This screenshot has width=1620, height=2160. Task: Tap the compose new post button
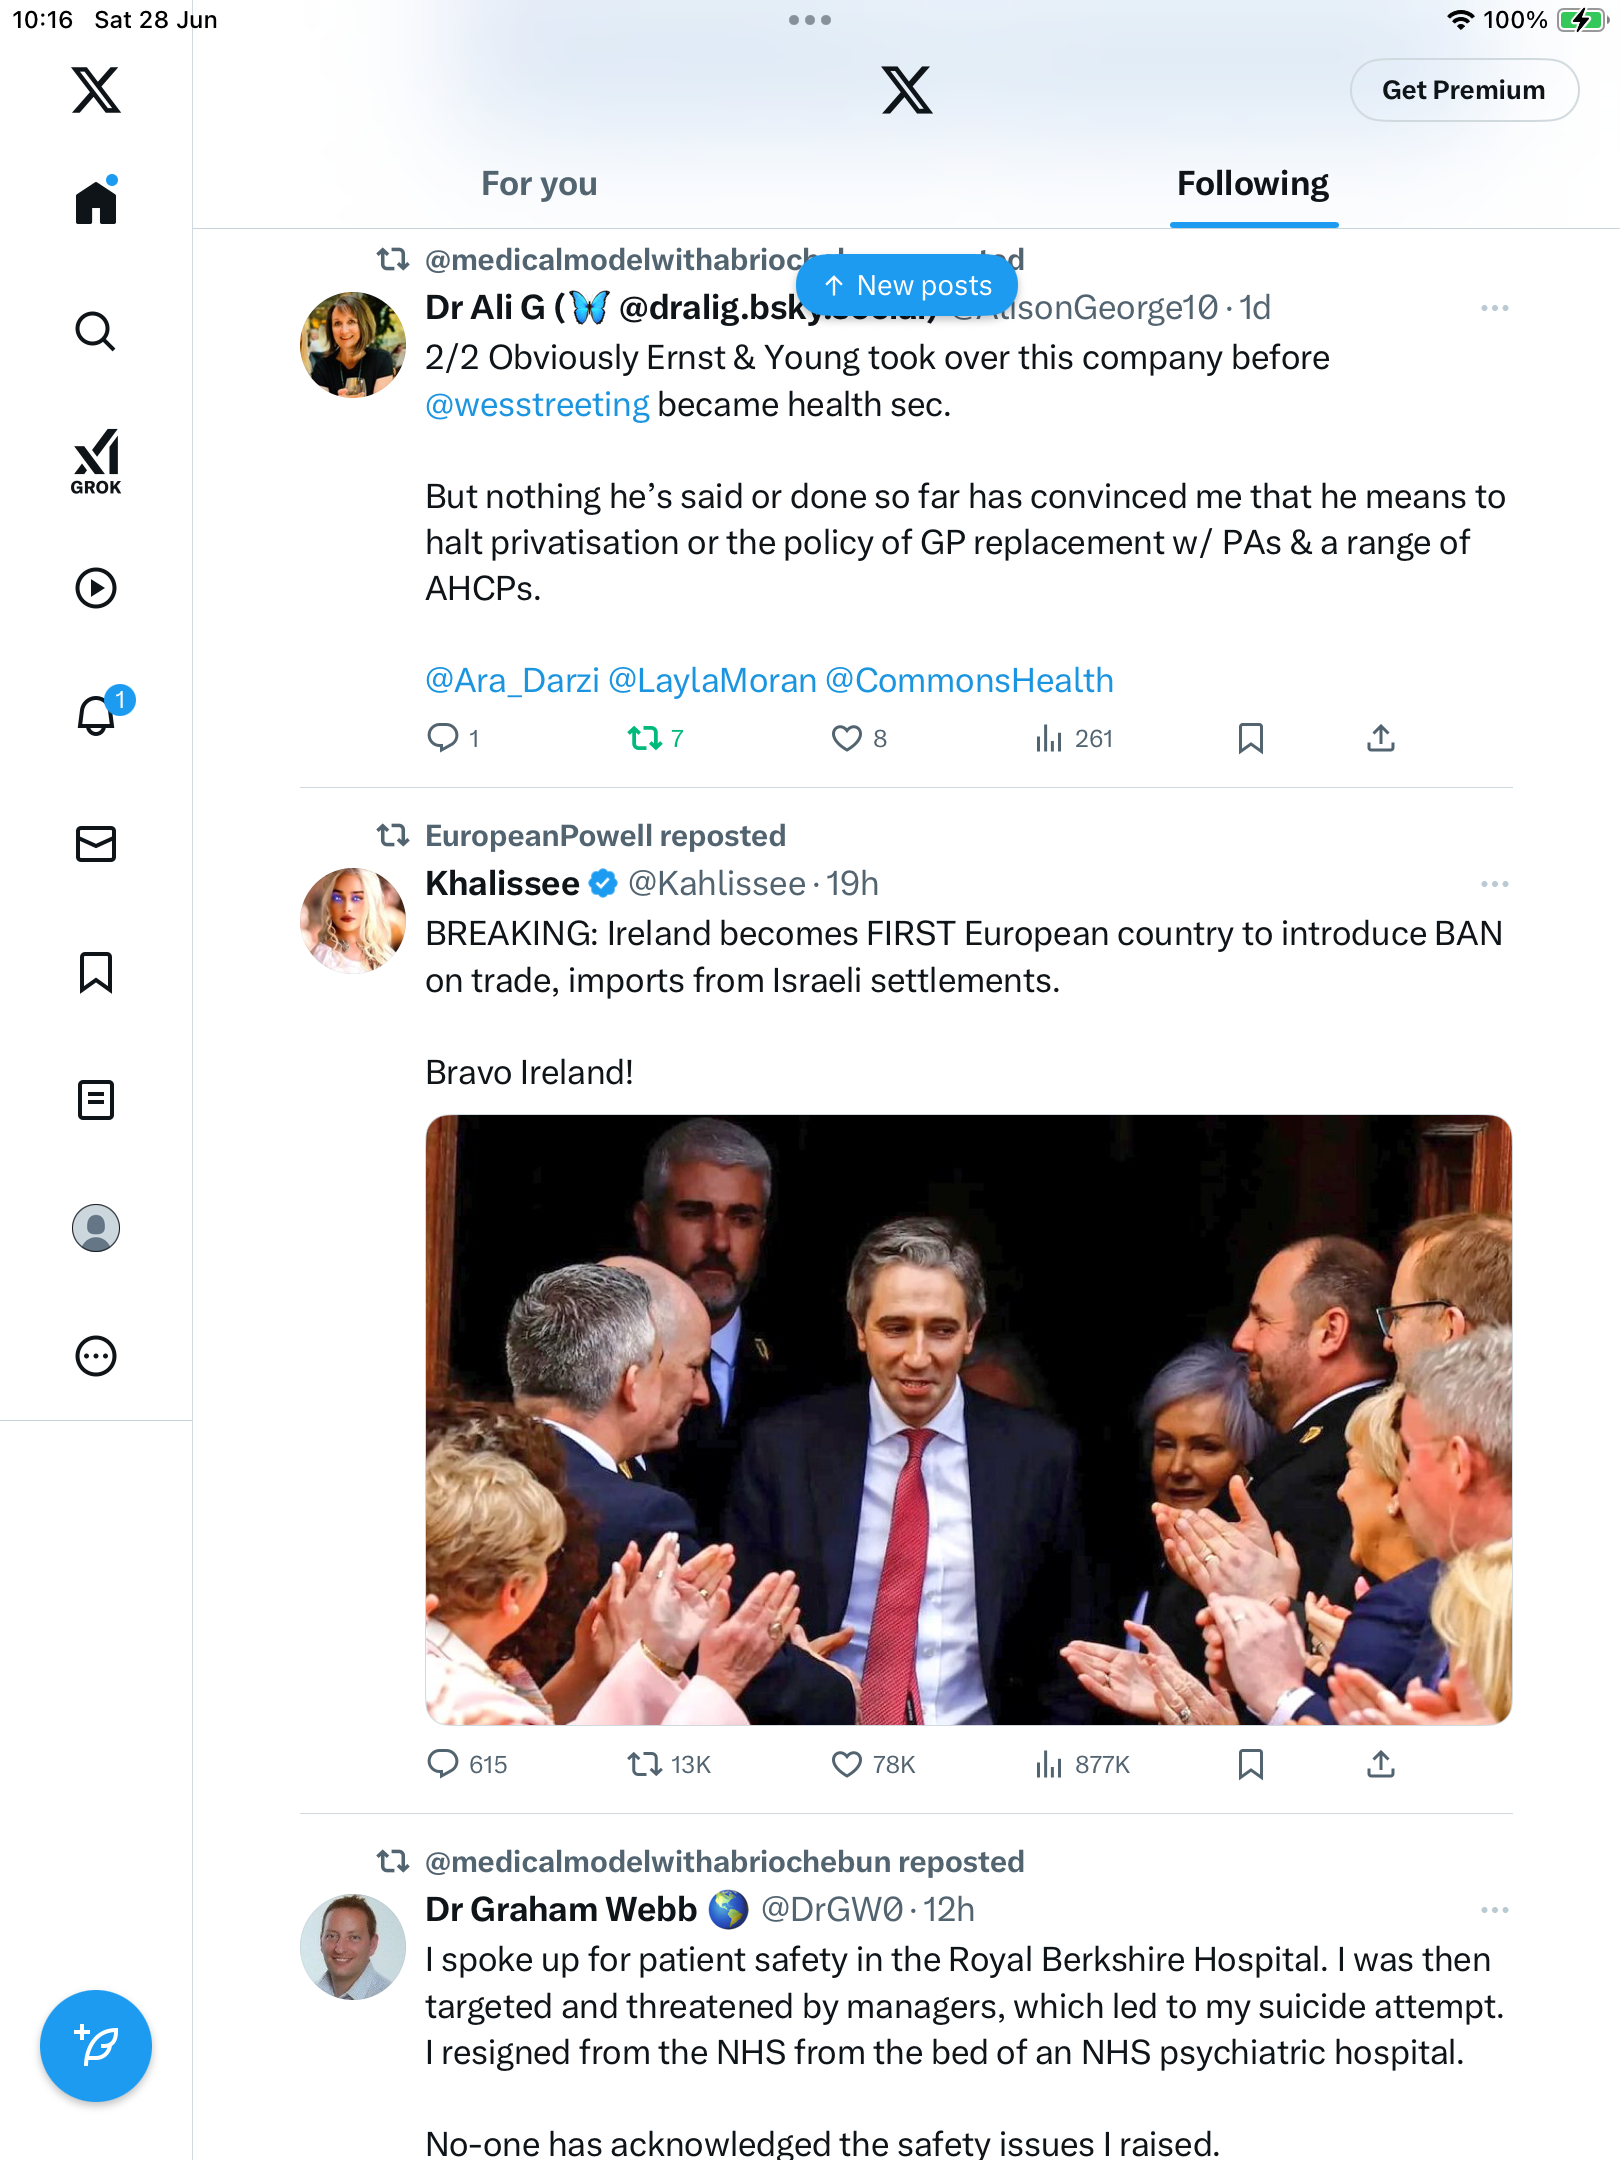[x=96, y=2046]
